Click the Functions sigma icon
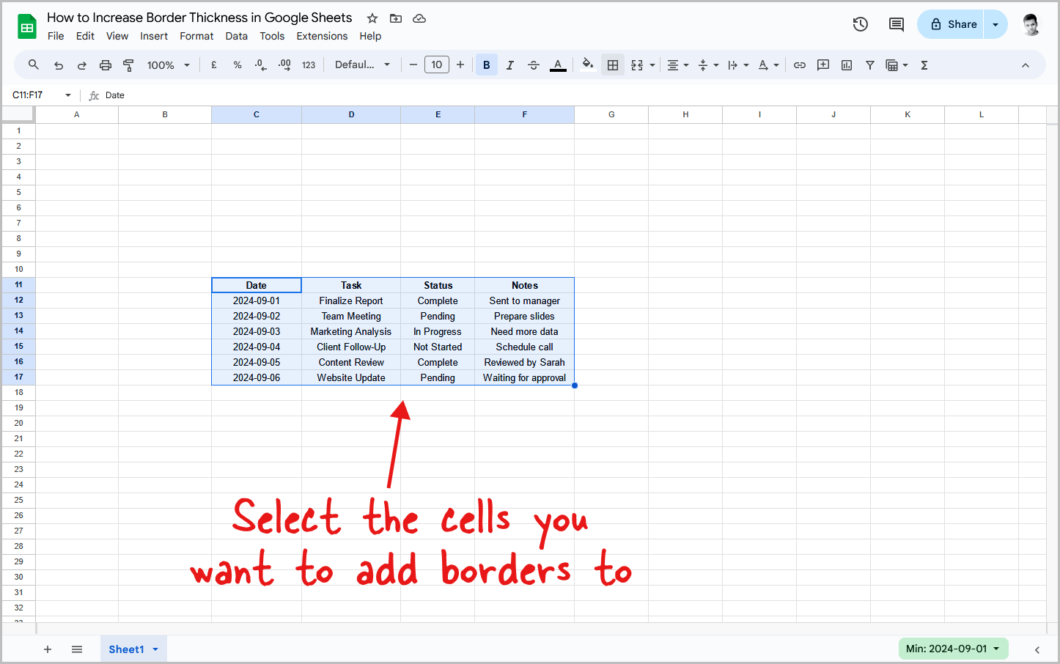This screenshot has width=1060, height=664. pos(924,65)
